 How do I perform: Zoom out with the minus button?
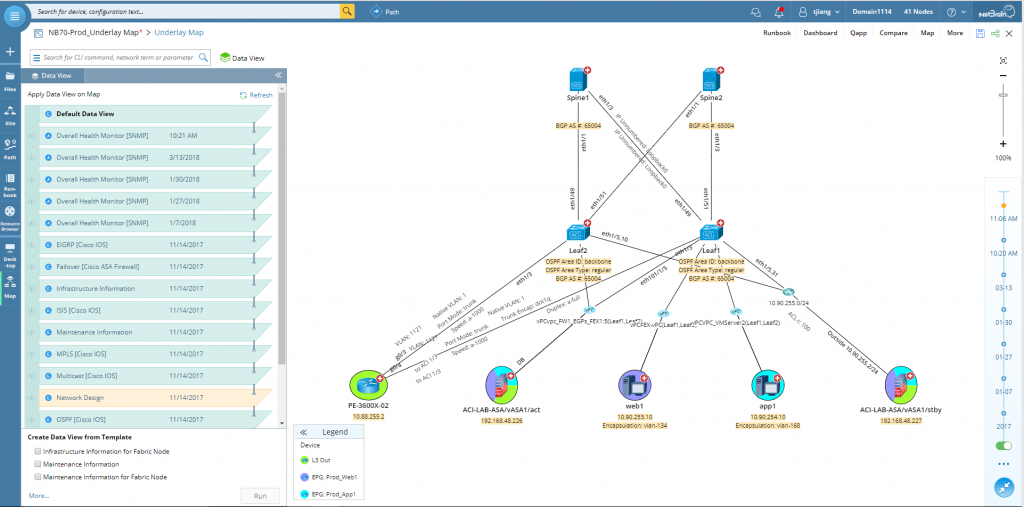(1003, 76)
